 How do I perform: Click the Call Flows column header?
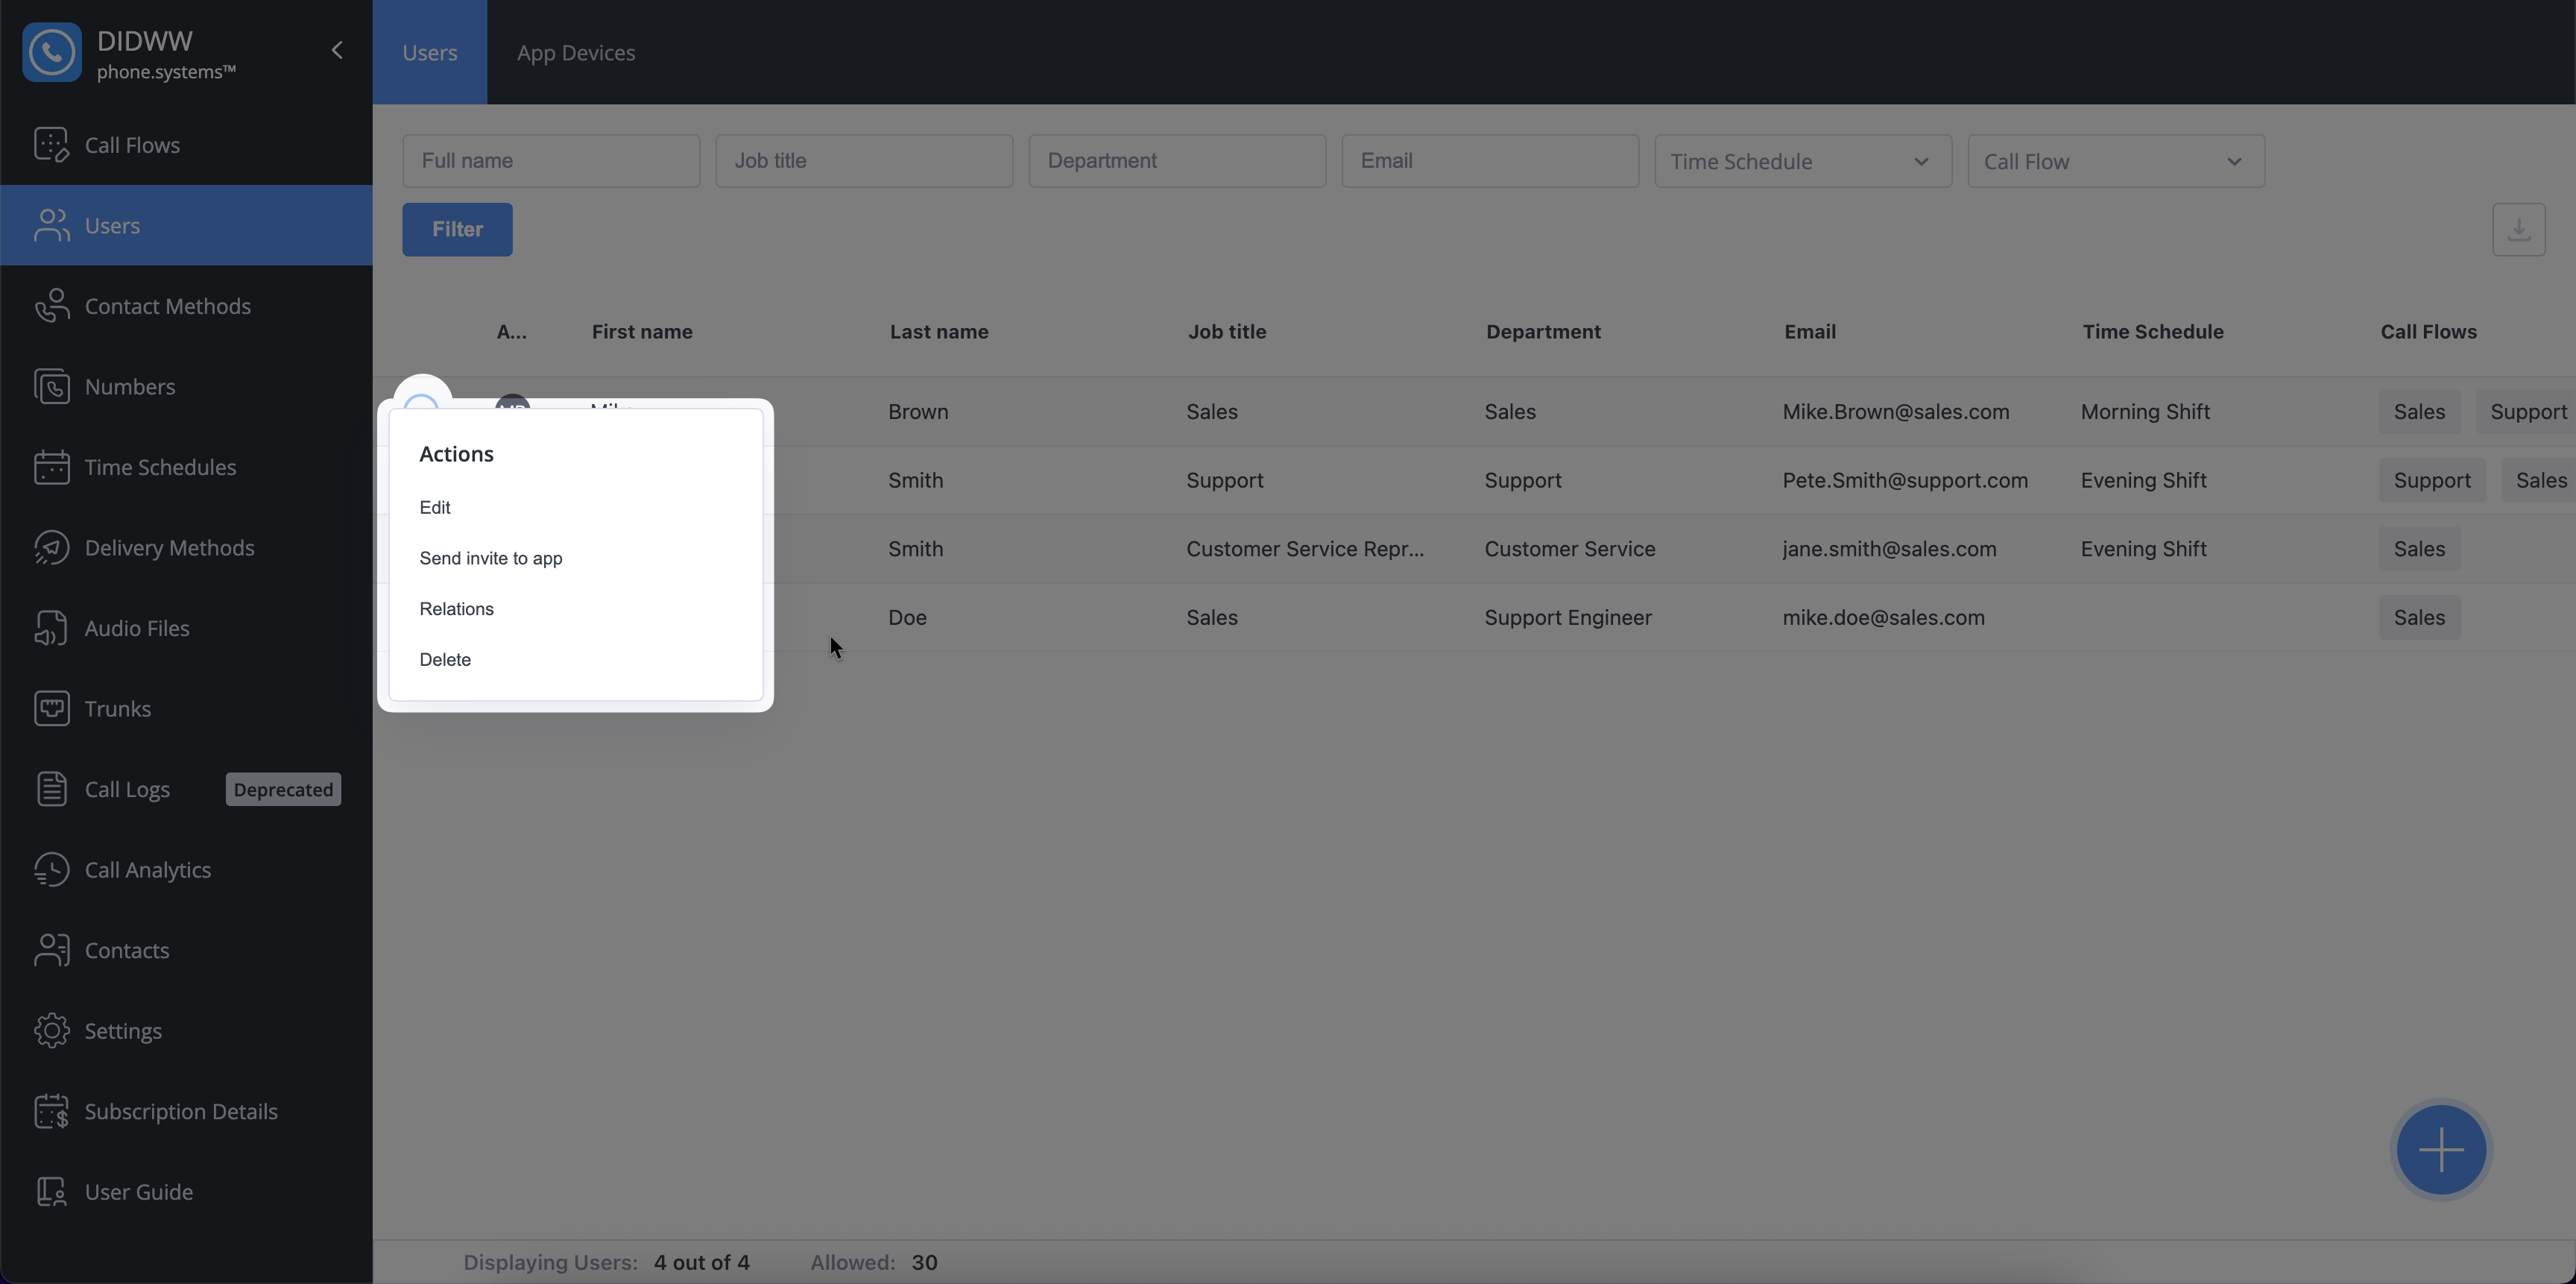2428,332
